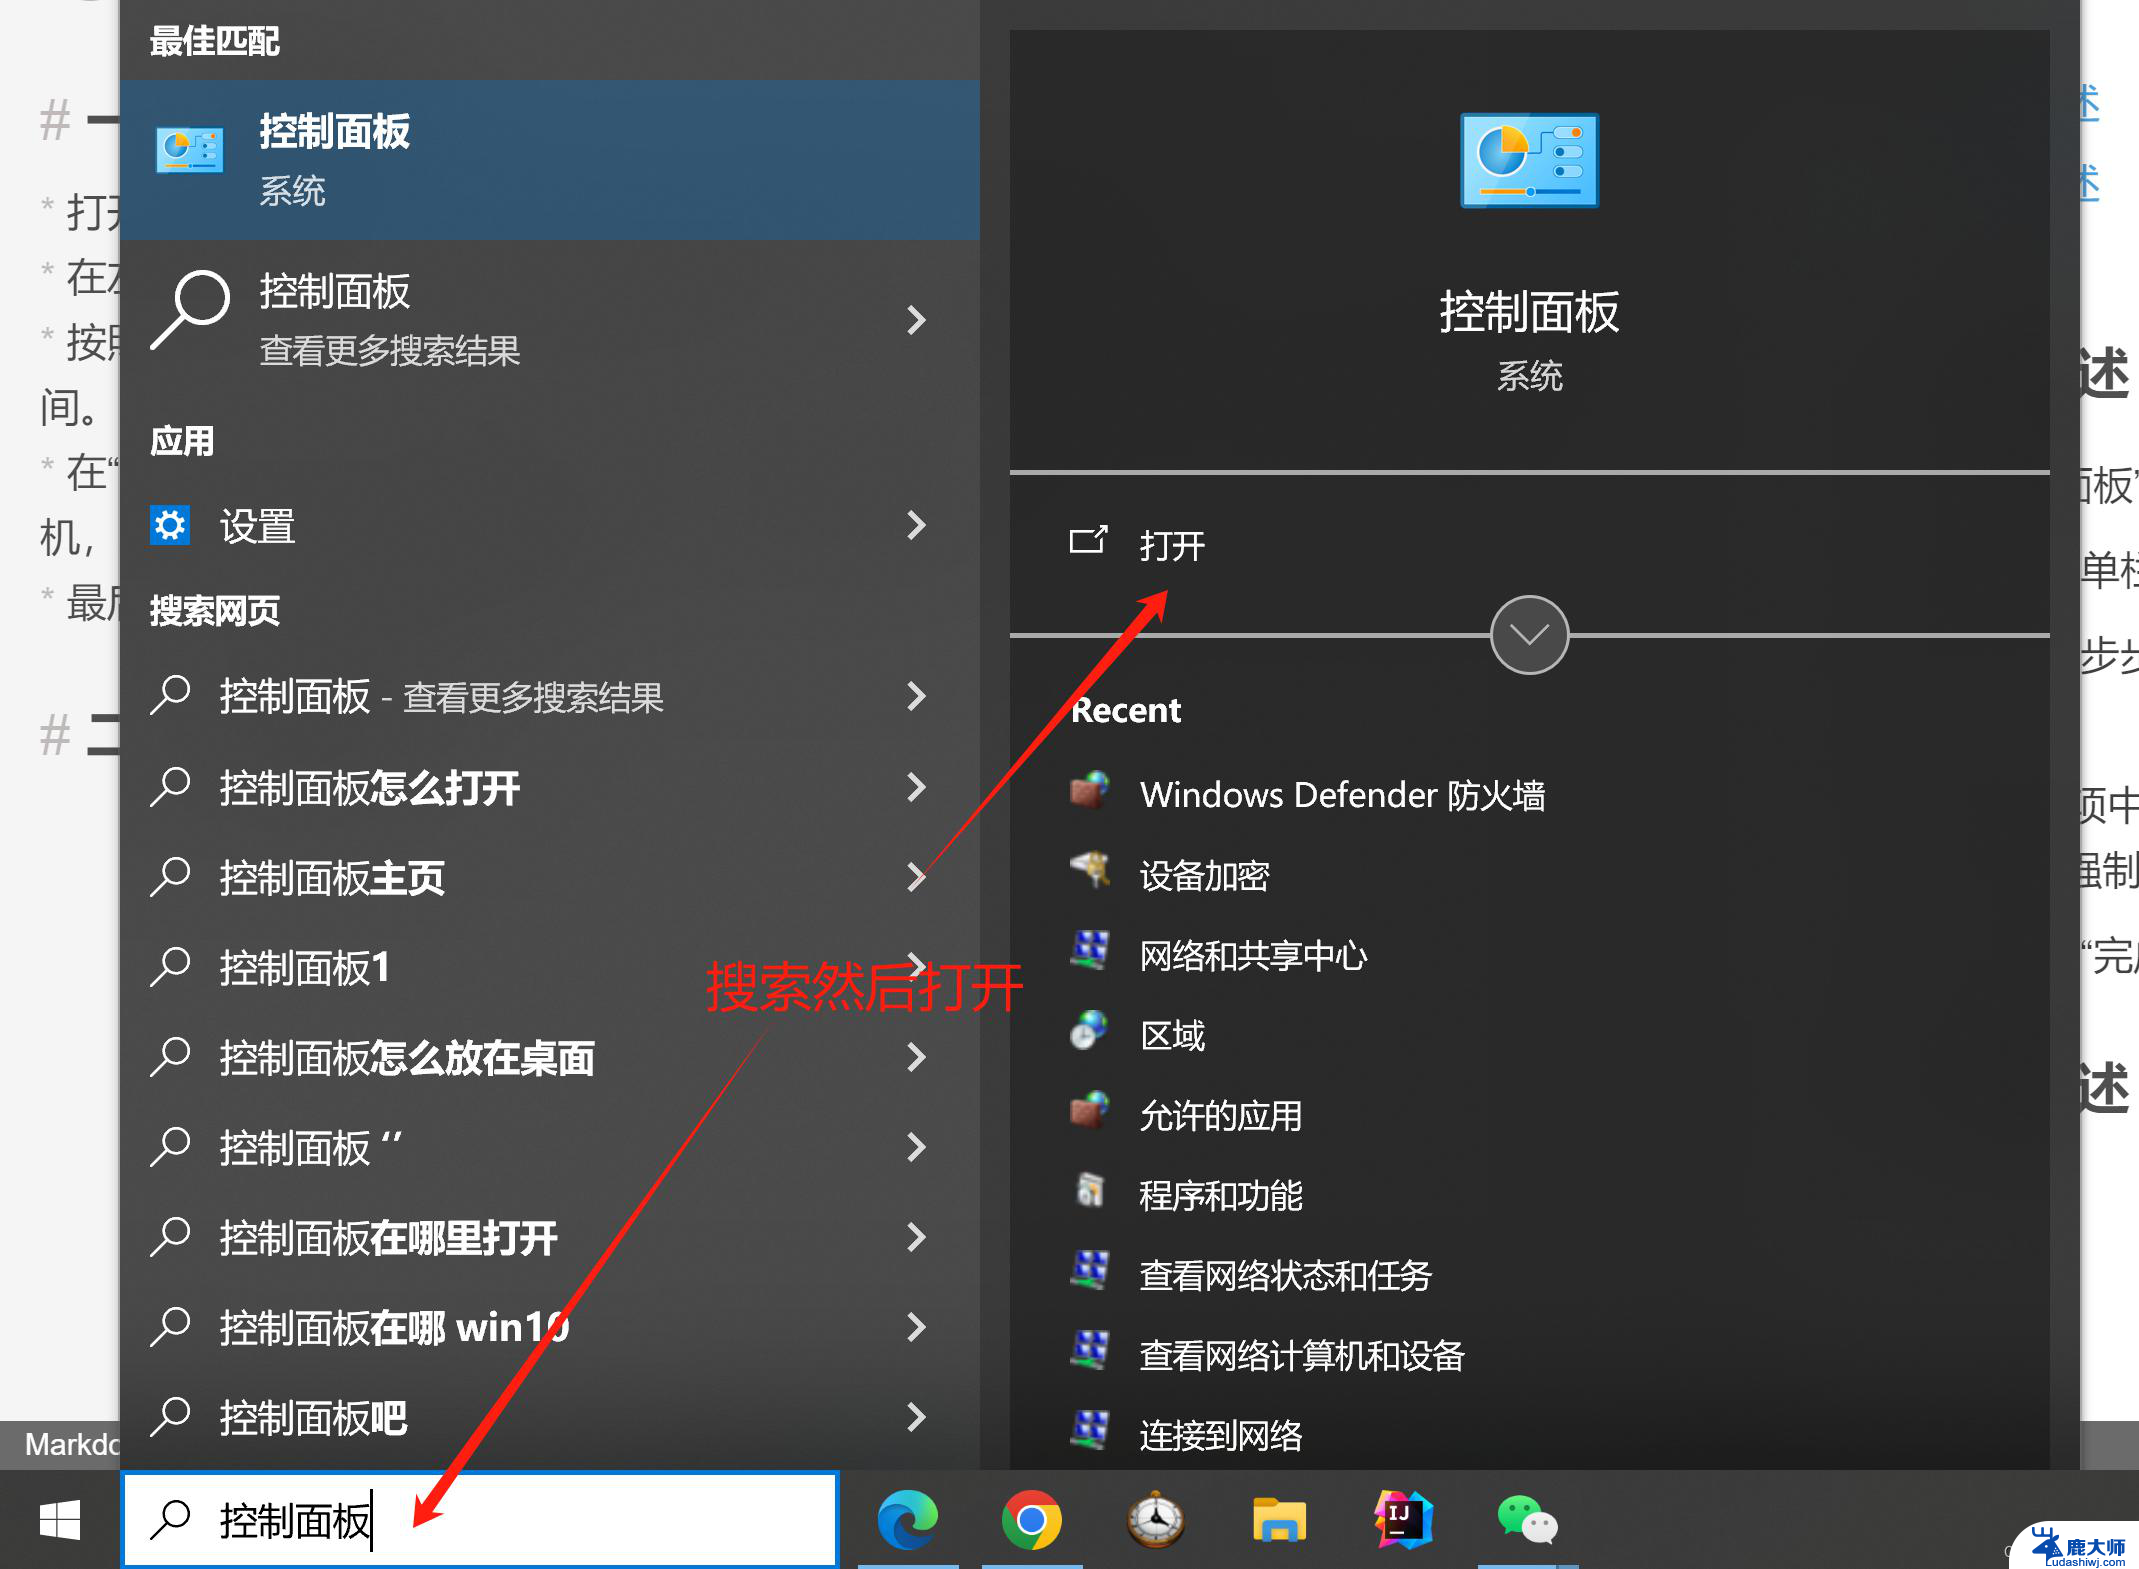Open Windows Defender 防火墙 from Recent
Image resolution: width=2139 pixels, height=1569 pixels.
pos(1329,792)
